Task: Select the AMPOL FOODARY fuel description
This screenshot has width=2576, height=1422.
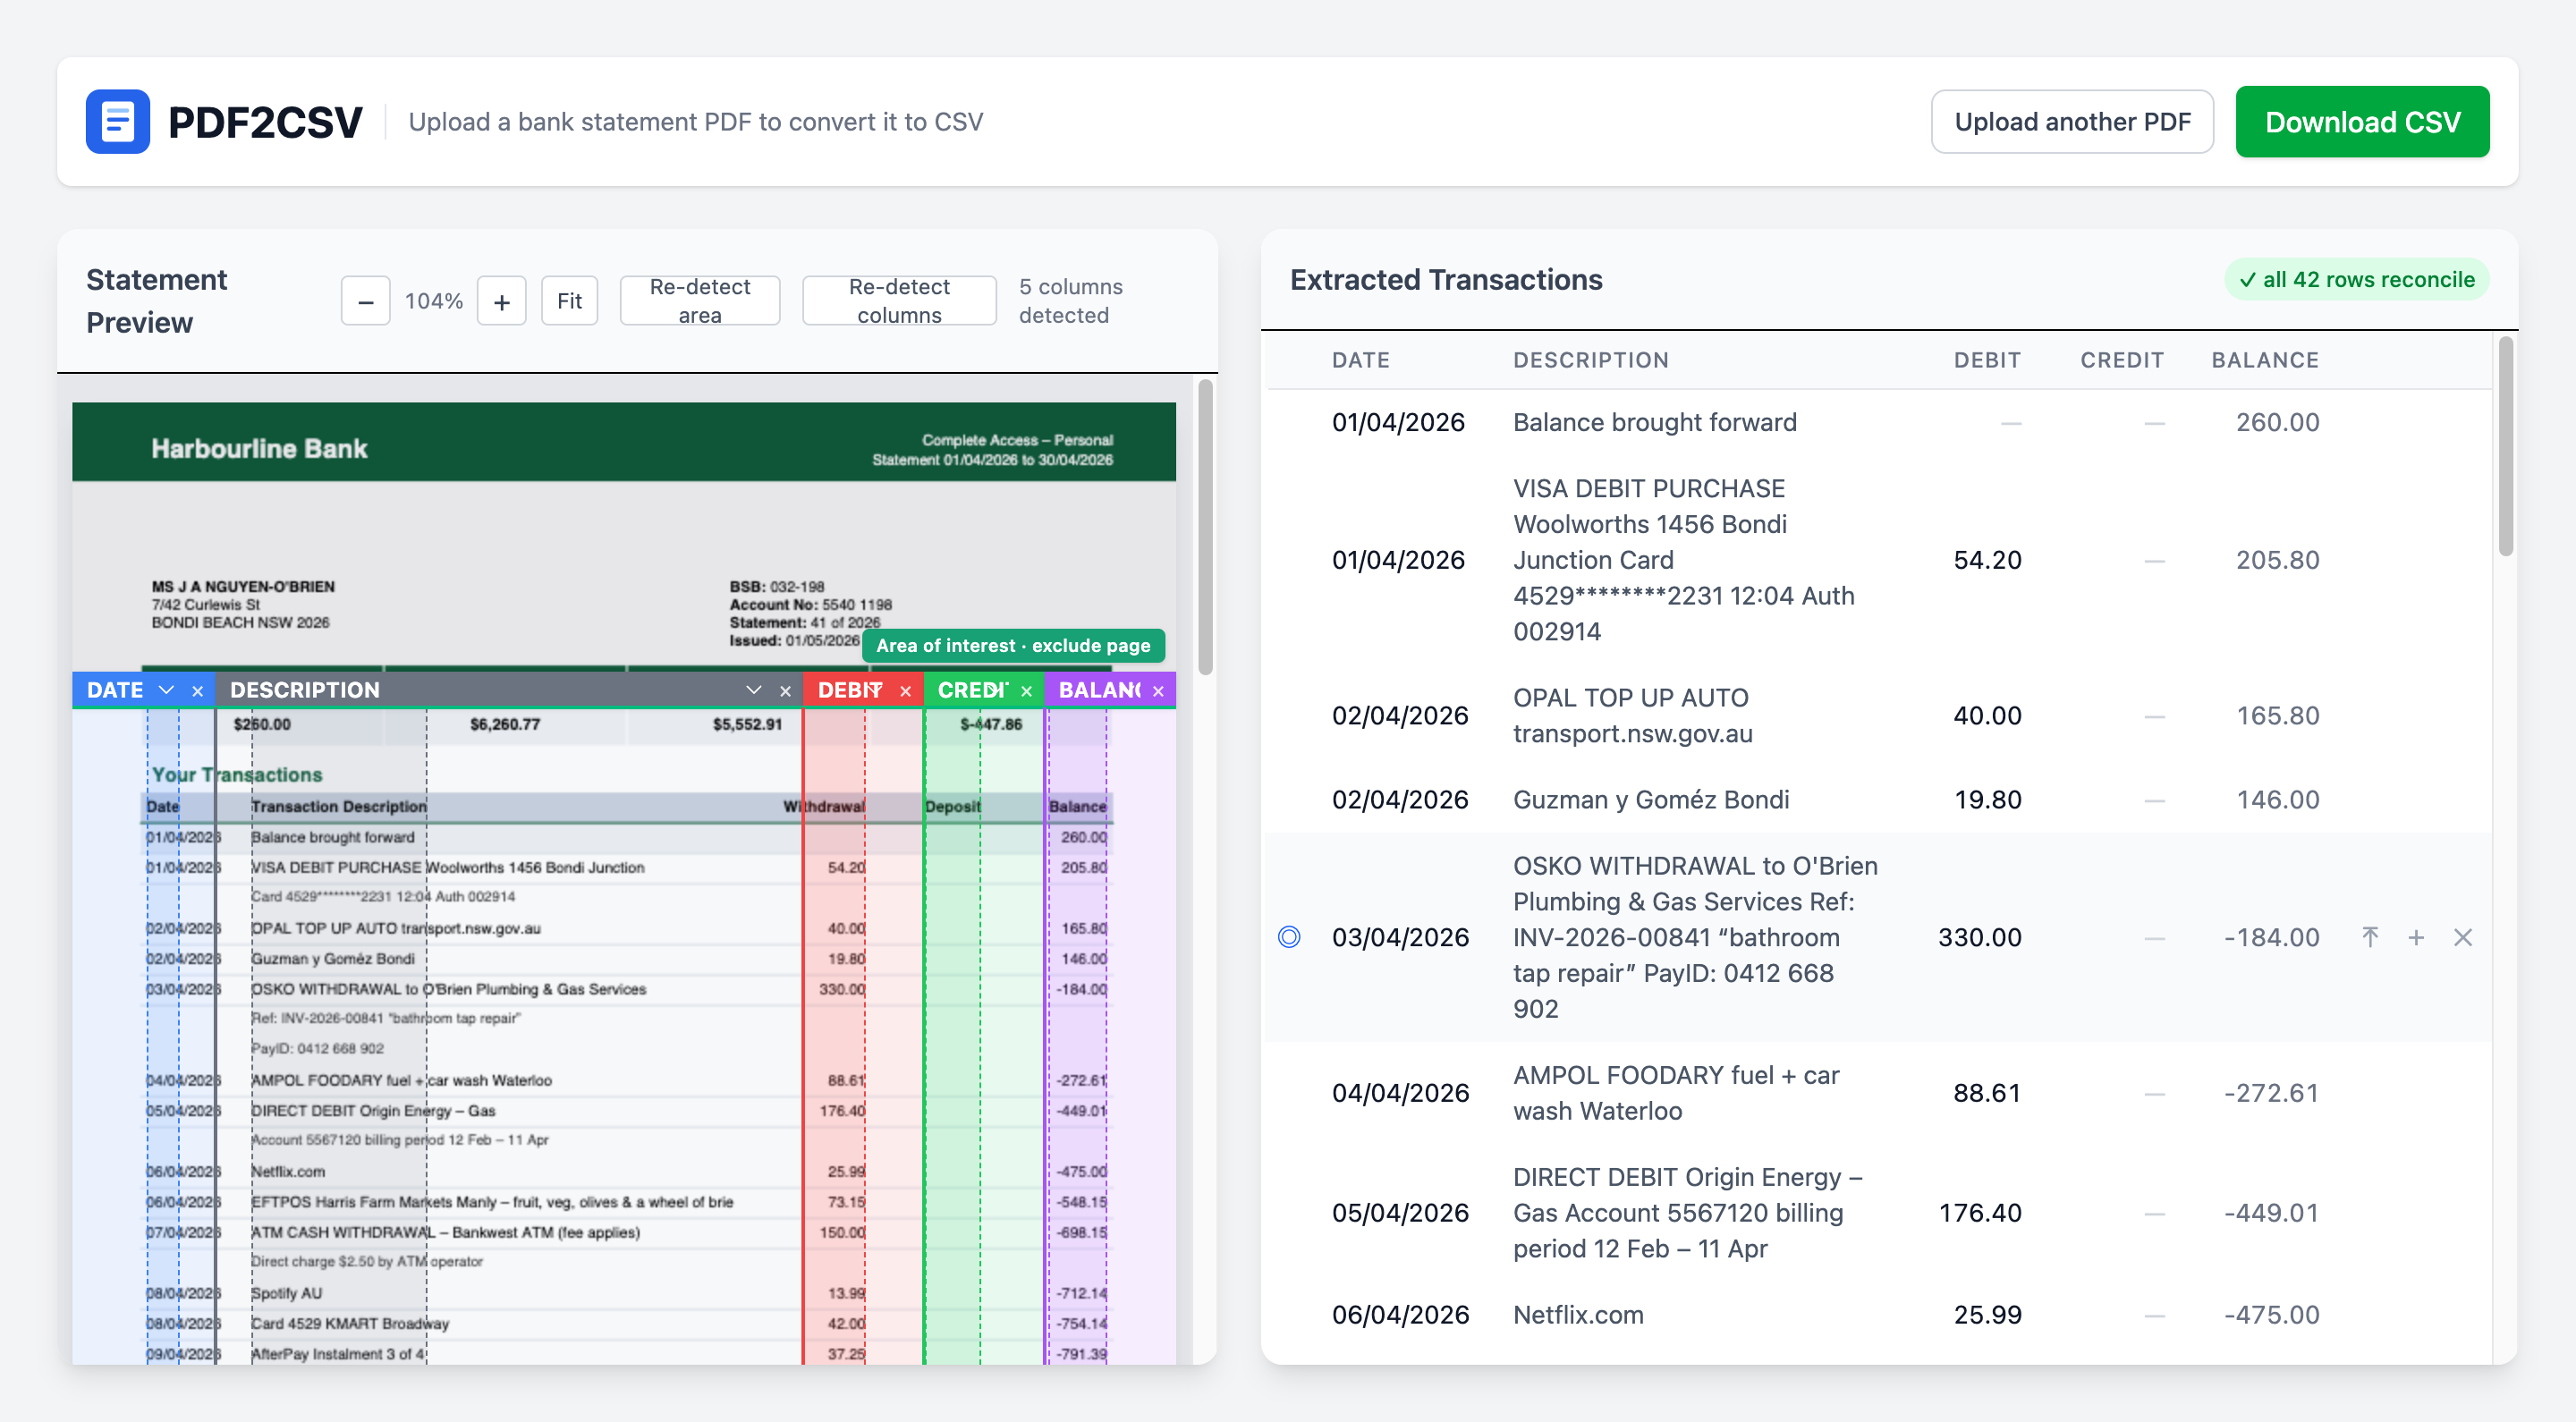Action: click(x=1675, y=1093)
